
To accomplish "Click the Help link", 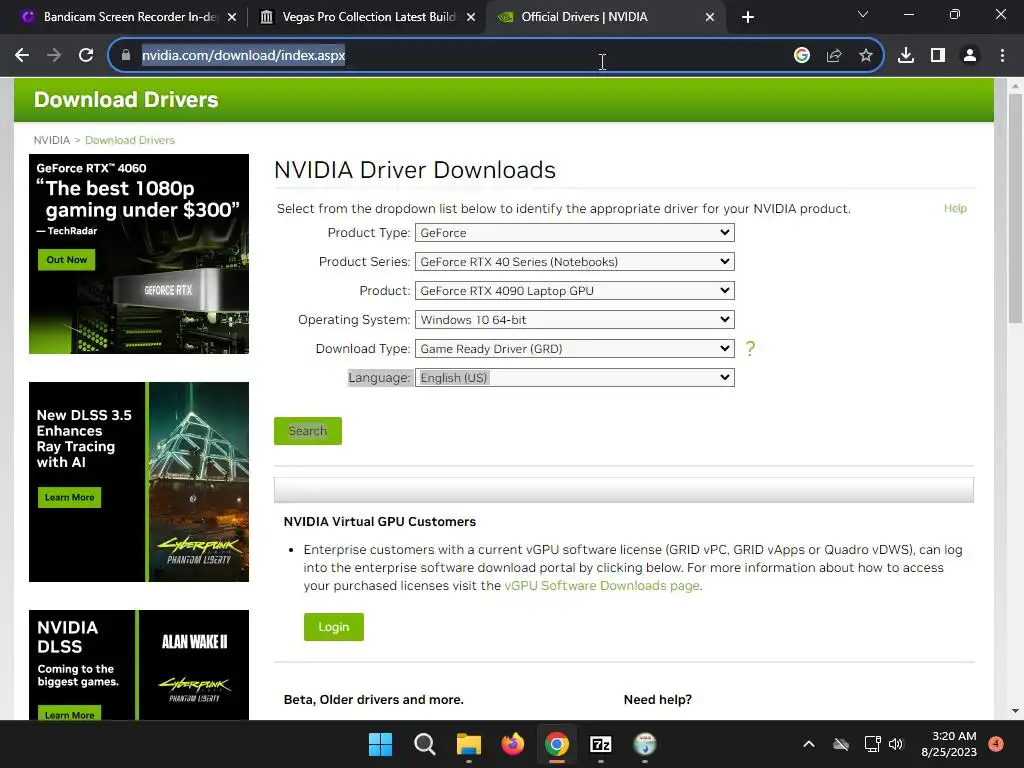I will (x=955, y=208).
